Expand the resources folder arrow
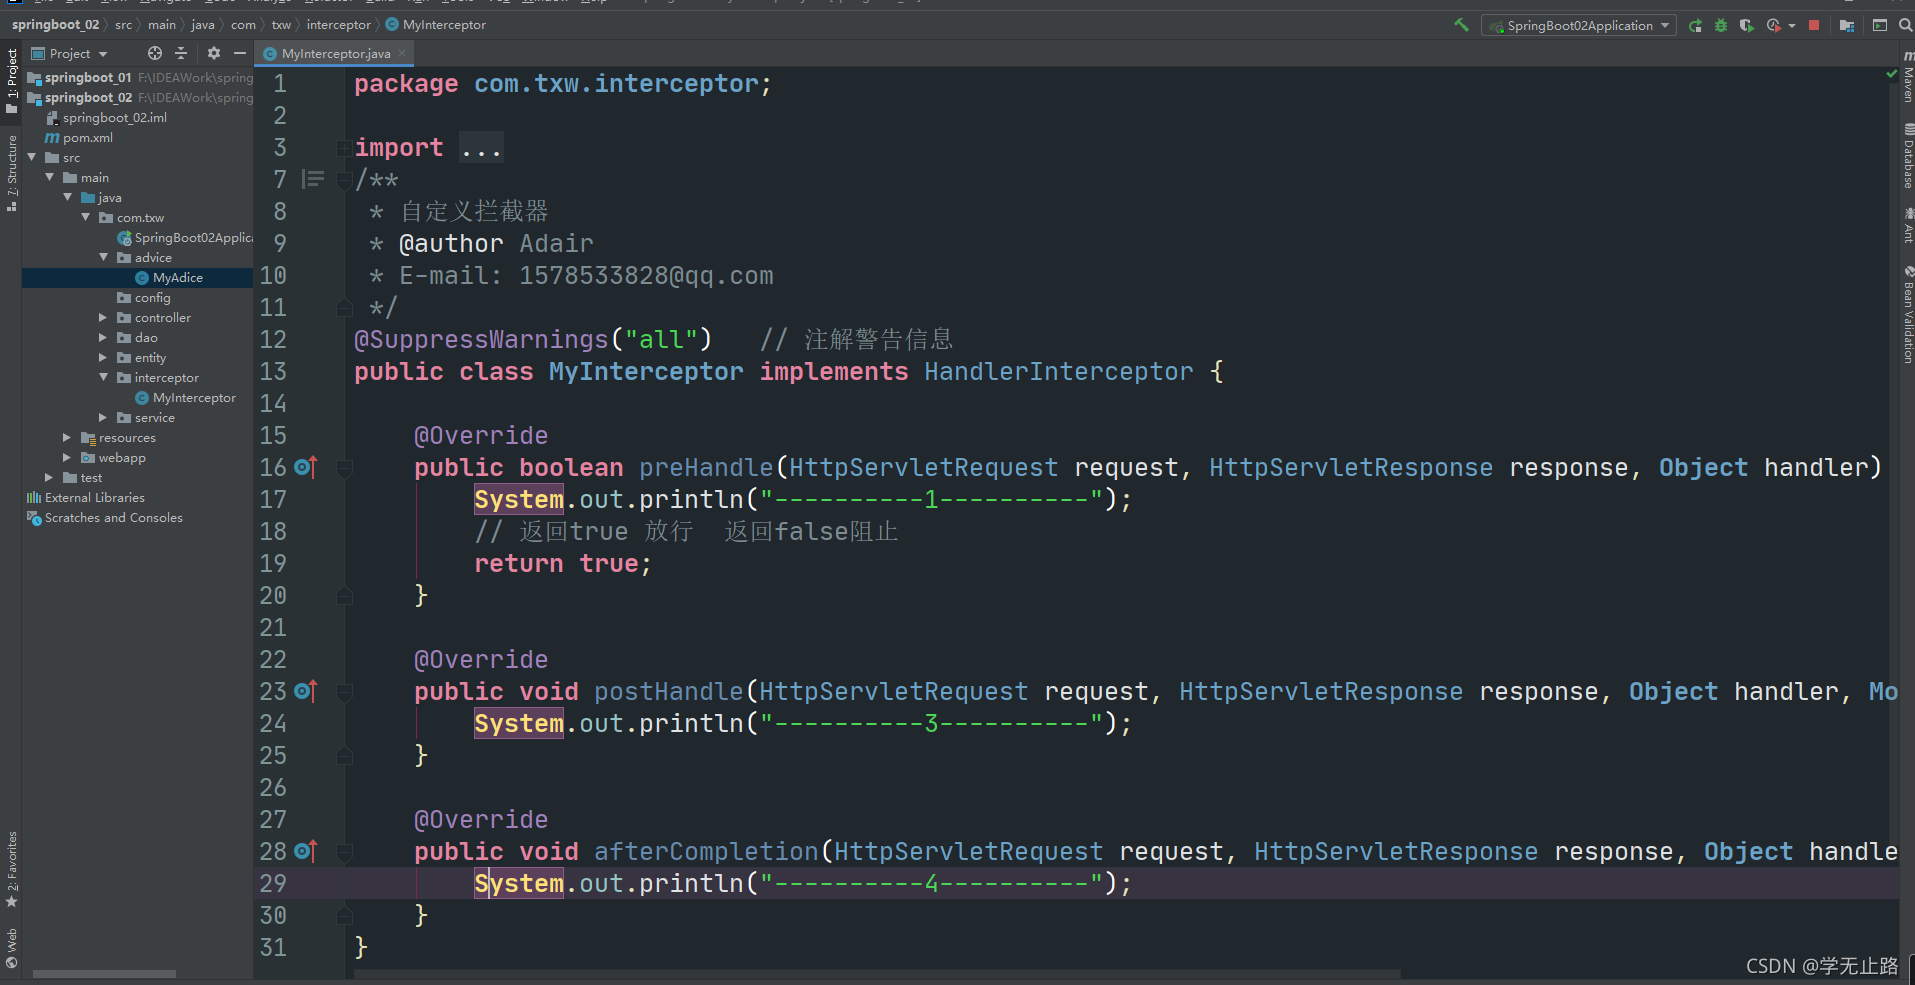The height and width of the screenshot is (985, 1915). tap(67, 438)
